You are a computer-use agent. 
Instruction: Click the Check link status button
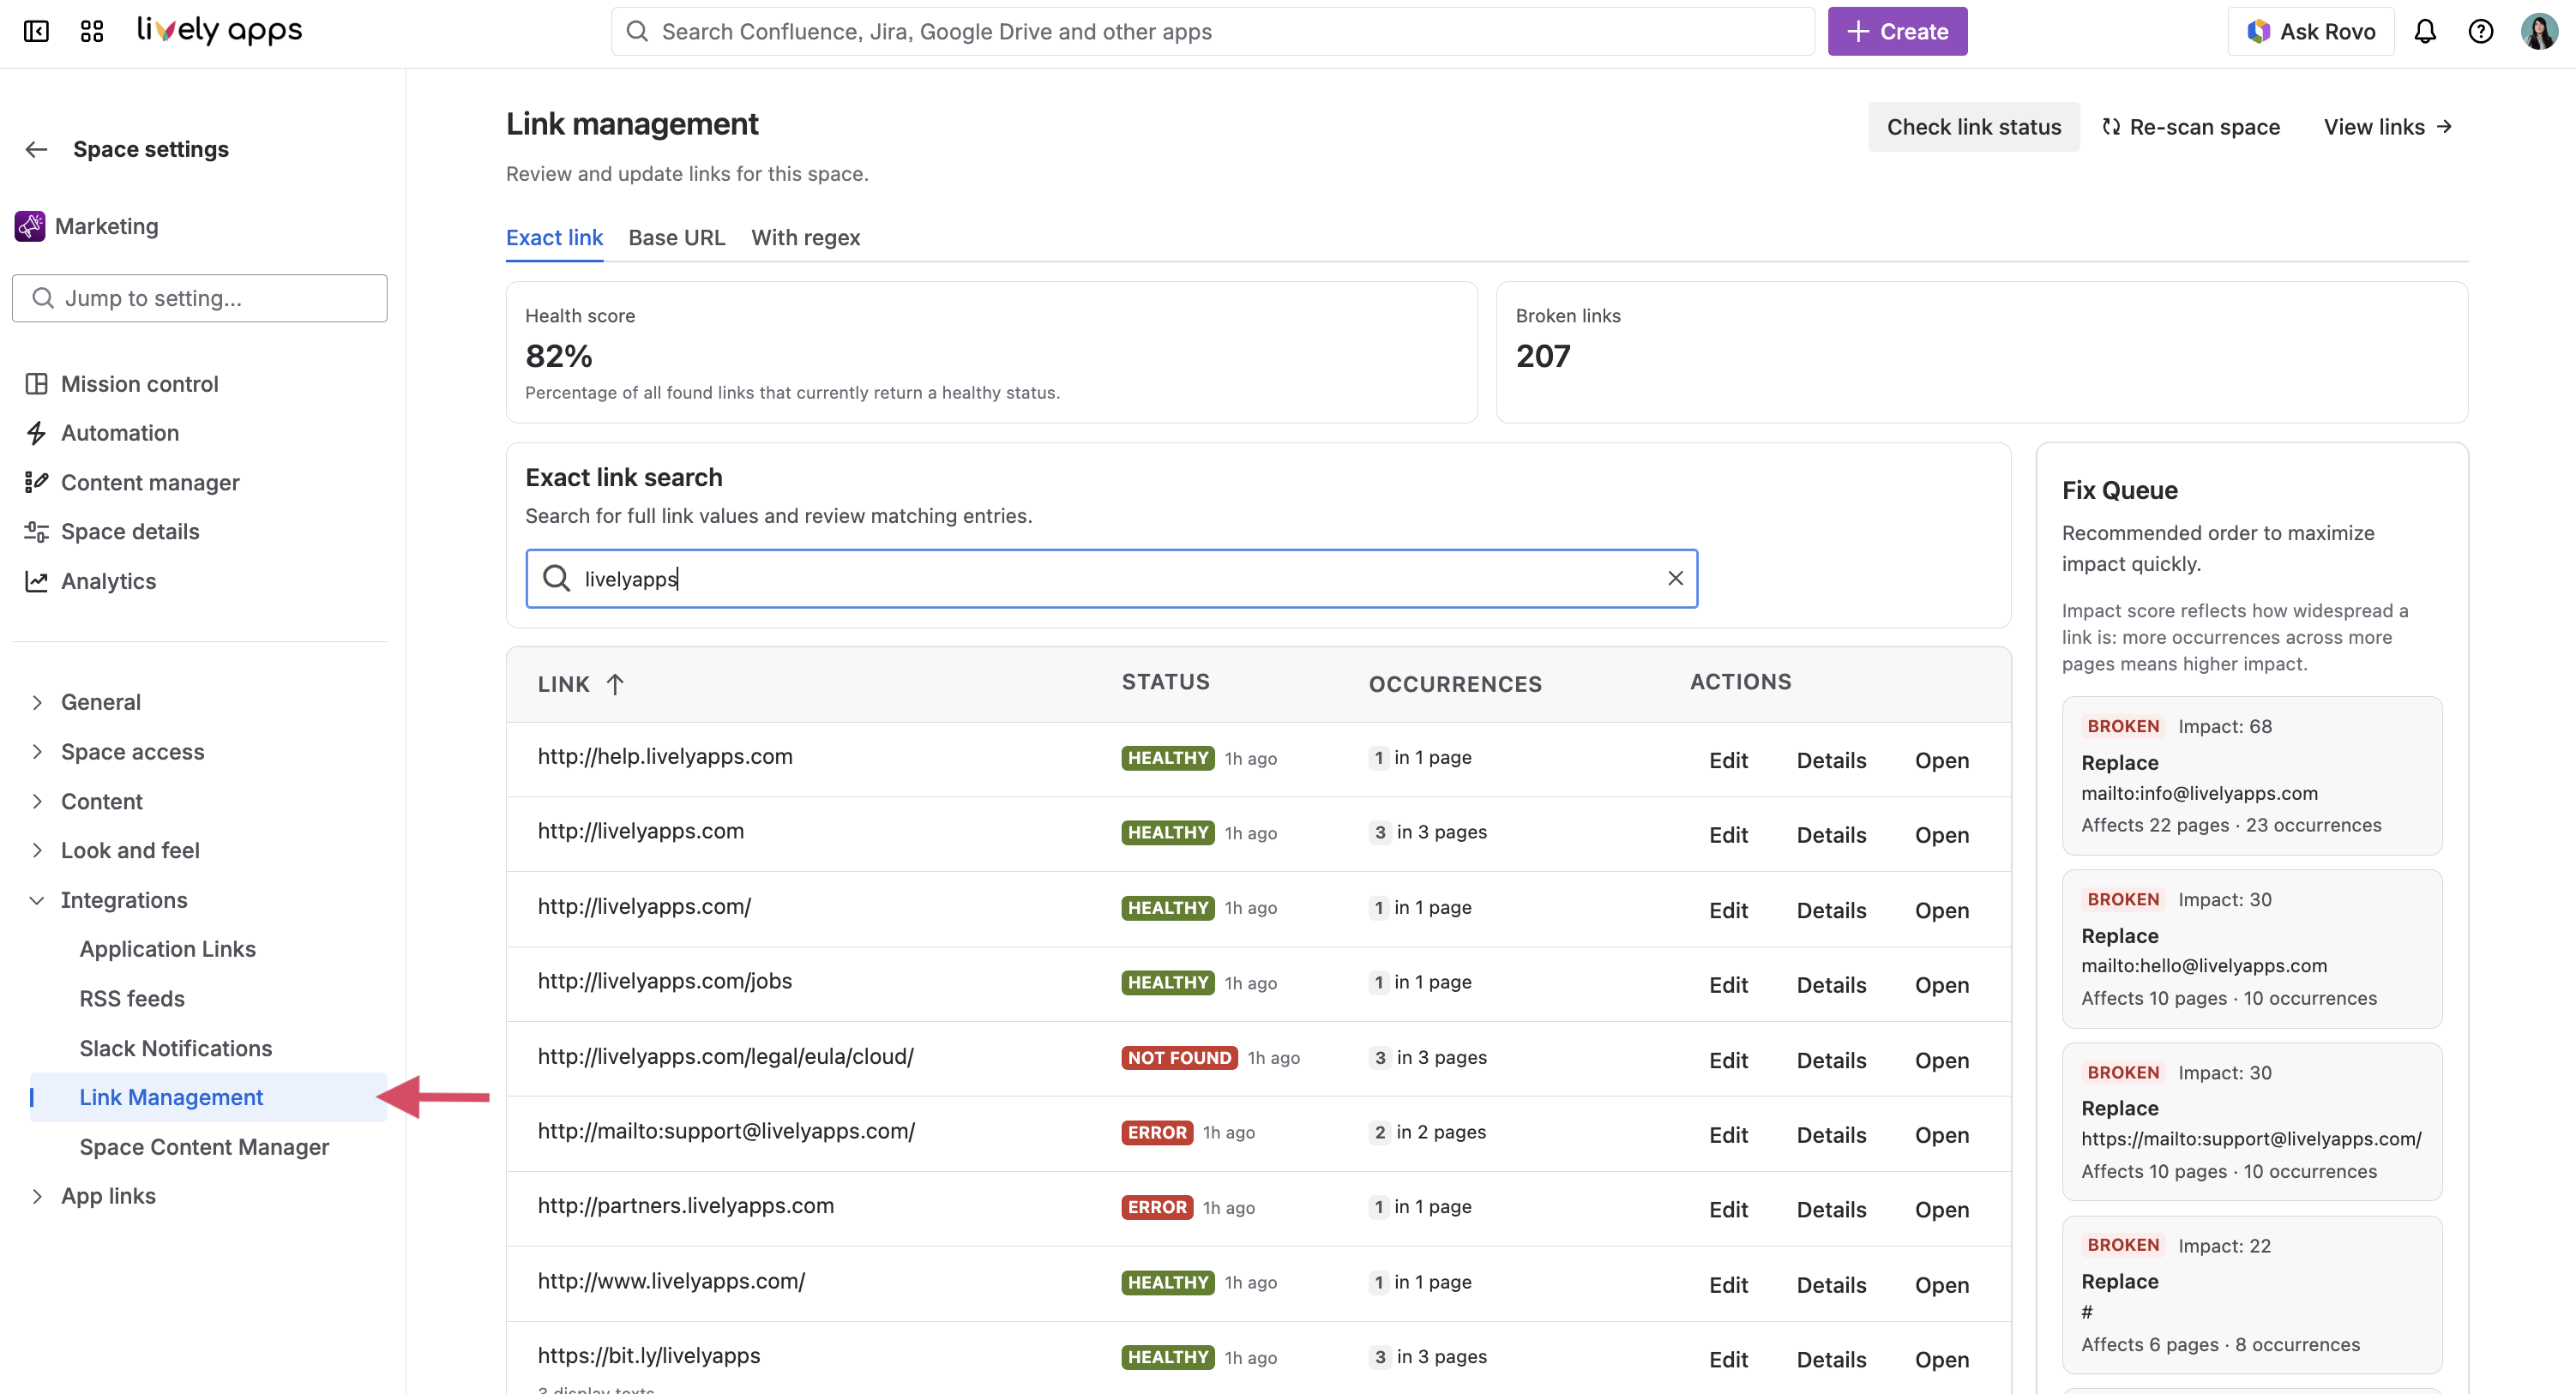[x=1973, y=127]
